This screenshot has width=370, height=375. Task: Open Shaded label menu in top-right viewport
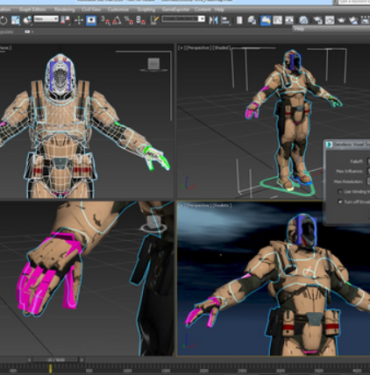(x=221, y=48)
